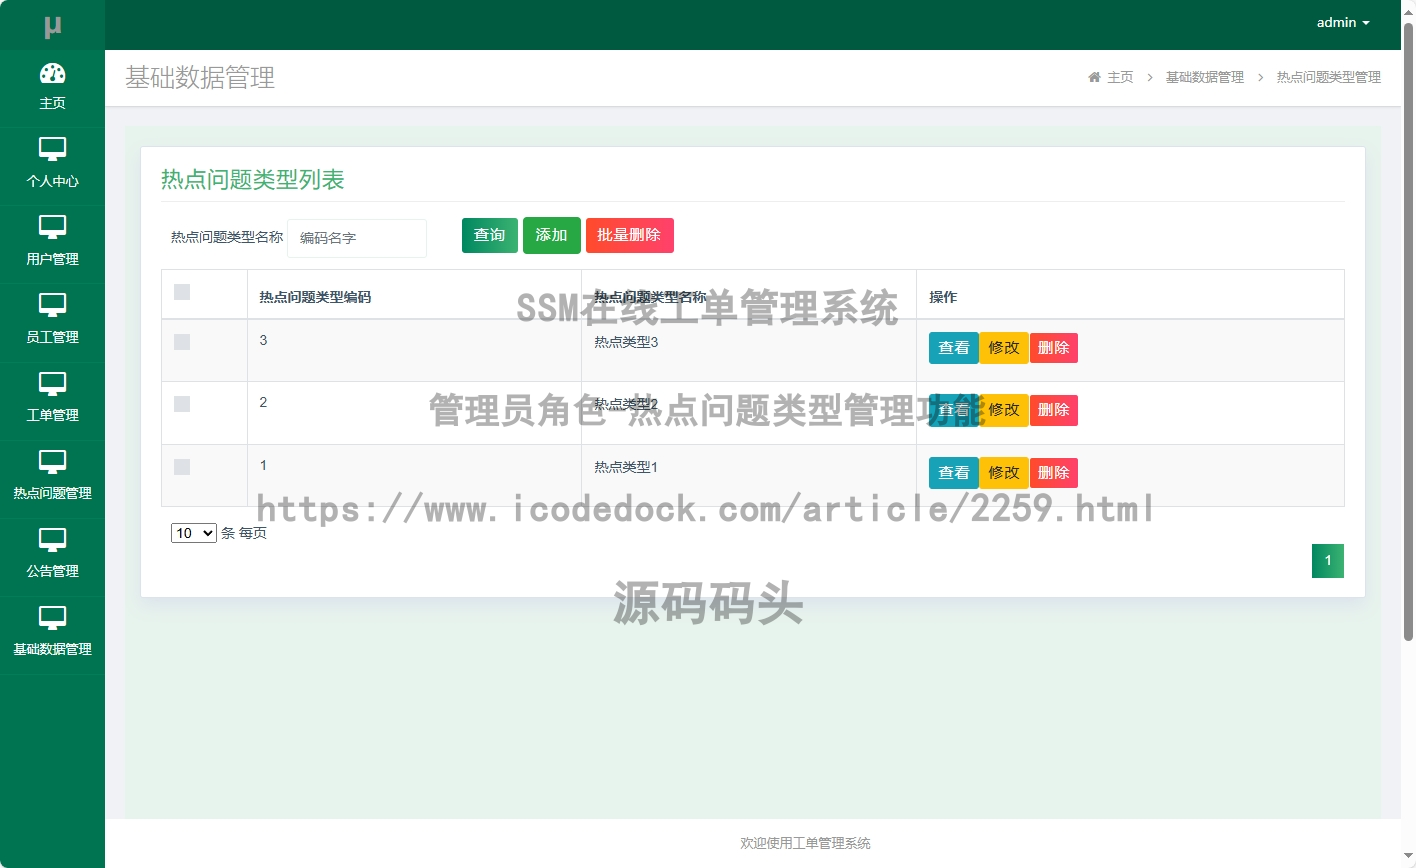This screenshot has height=868, width=1416.
Task: Delete 热点类型2 with 删除 button
Action: click(1054, 410)
